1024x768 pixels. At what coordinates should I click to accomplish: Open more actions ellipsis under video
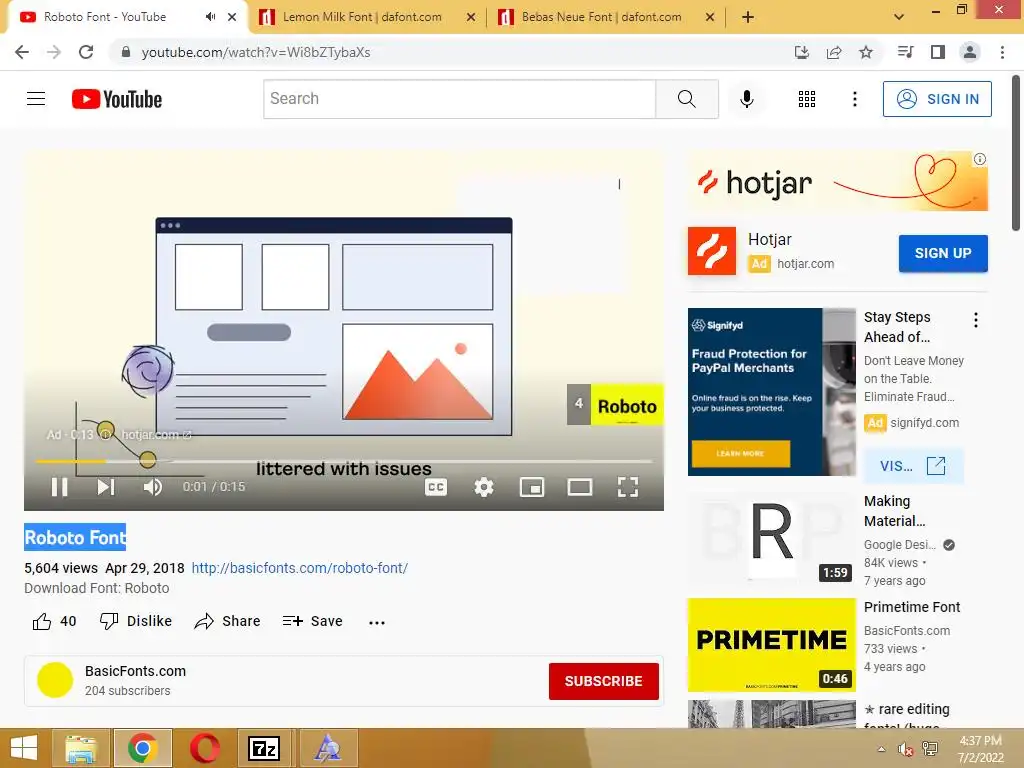[x=377, y=622]
